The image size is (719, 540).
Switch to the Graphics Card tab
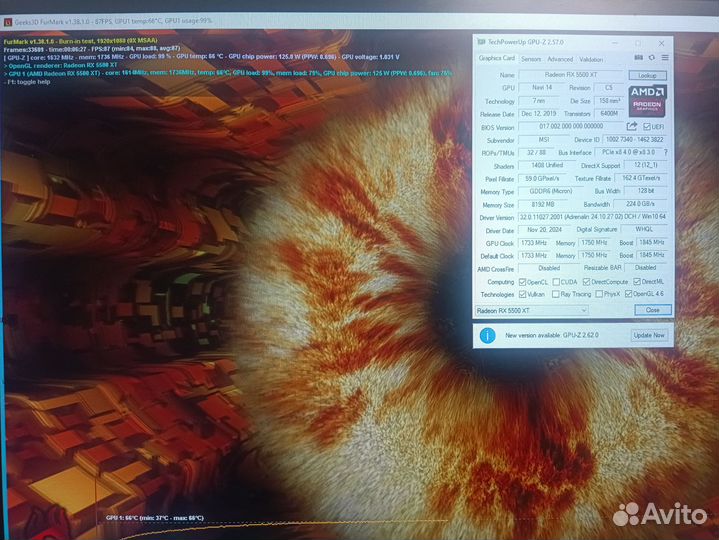pos(497,58)
